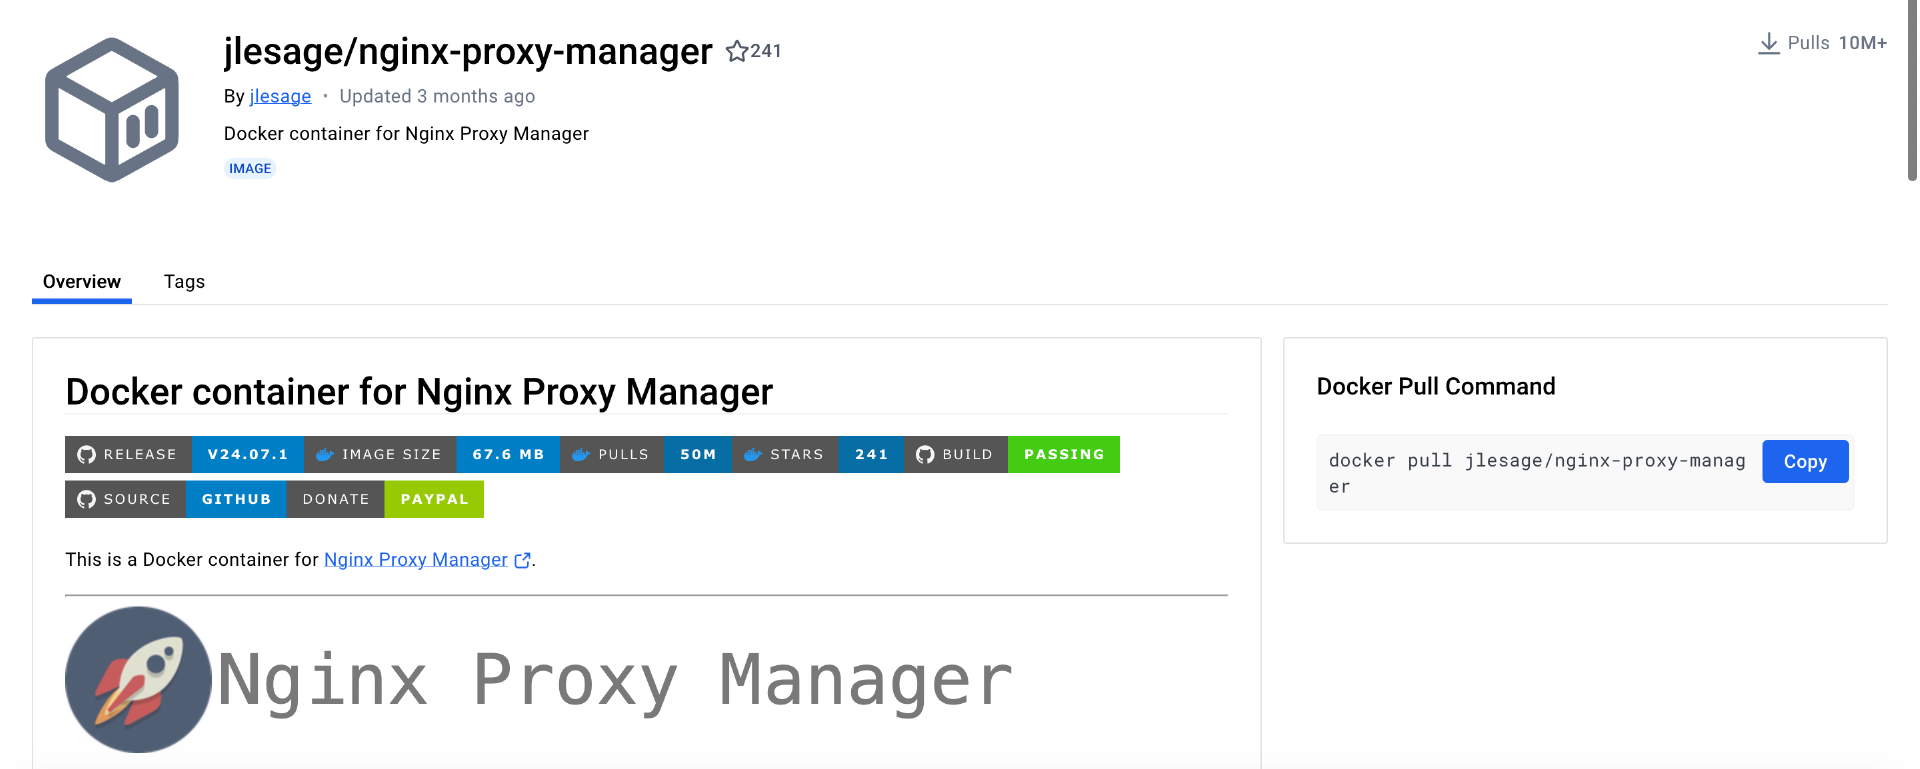1920x769 pixels.
Task: Click the Docker Pulls 50M badge
Action: (645, 454)
